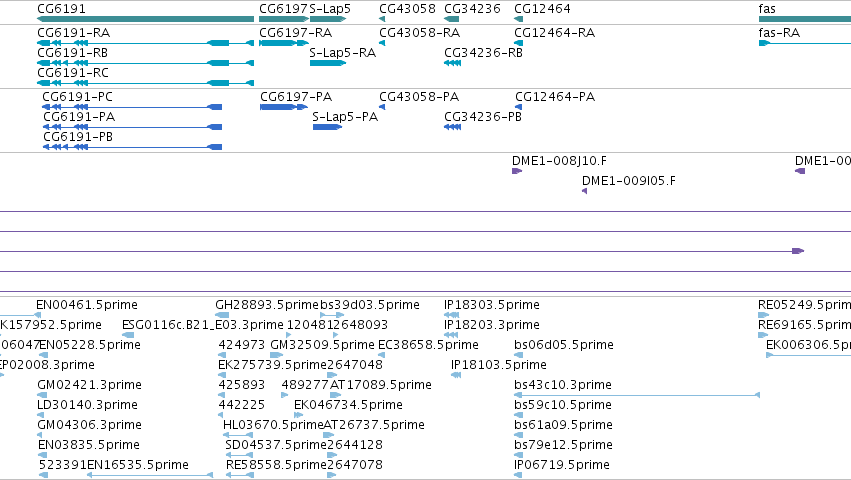The image size is (851, 480).
Task: Select the 424973 EST feature
Action: pos(221,355)
